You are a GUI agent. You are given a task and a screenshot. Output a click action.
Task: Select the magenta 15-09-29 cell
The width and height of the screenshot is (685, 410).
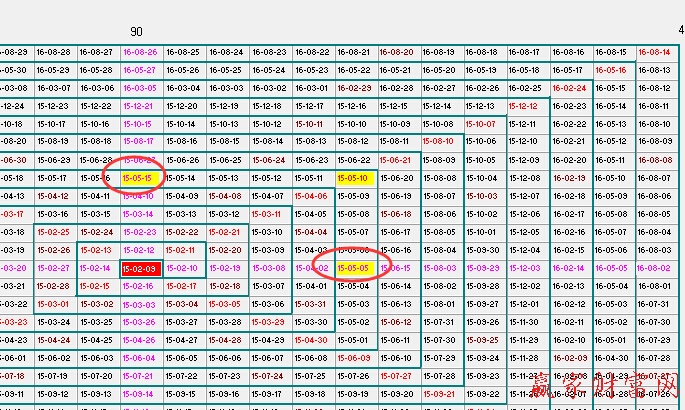(x=482, y=268)
